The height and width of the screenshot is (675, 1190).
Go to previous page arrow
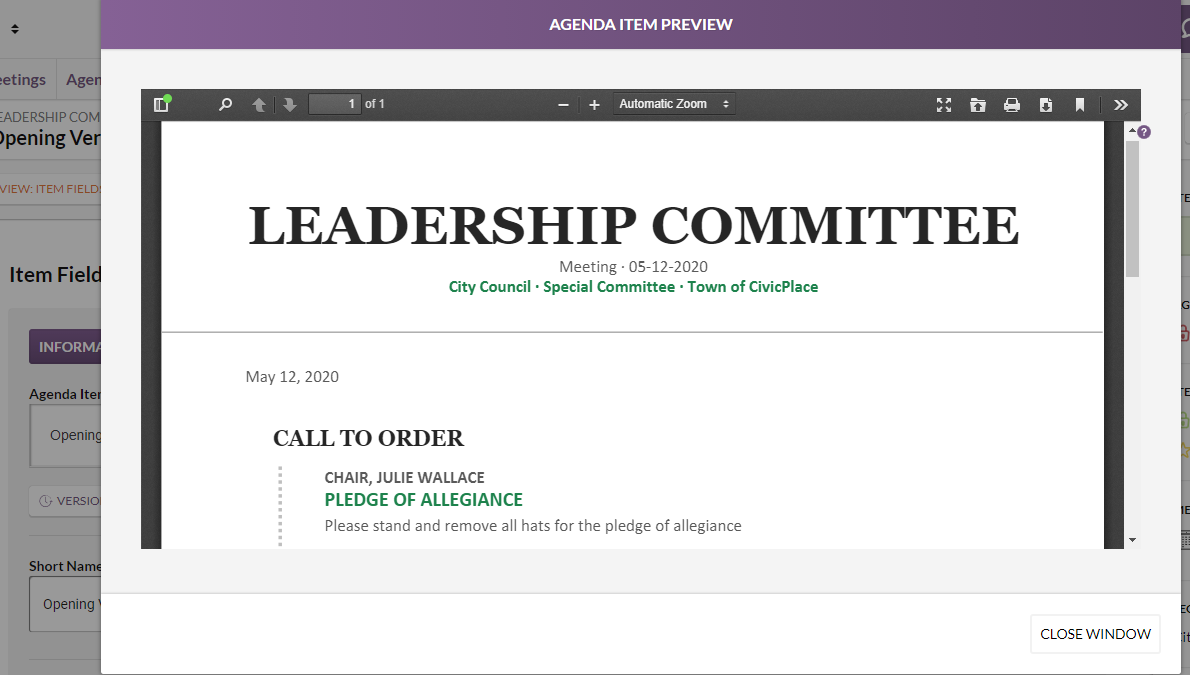coord(259,105)
